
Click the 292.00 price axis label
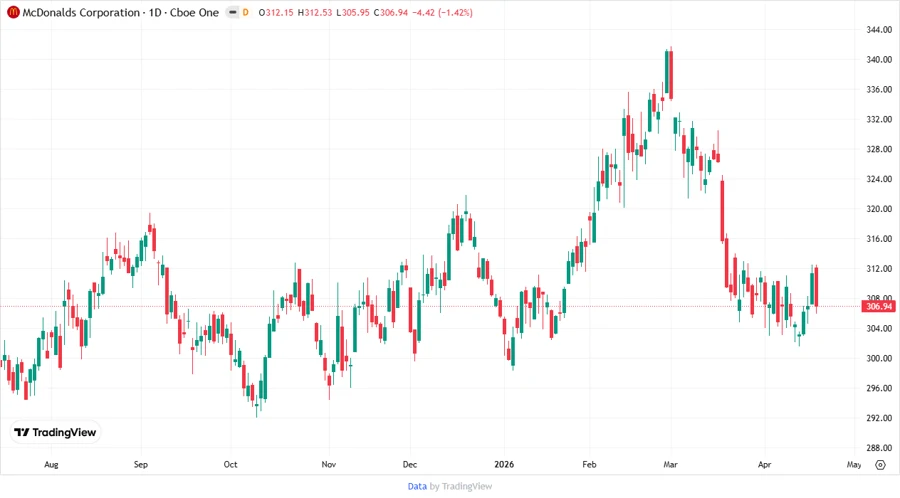(879, 418)
